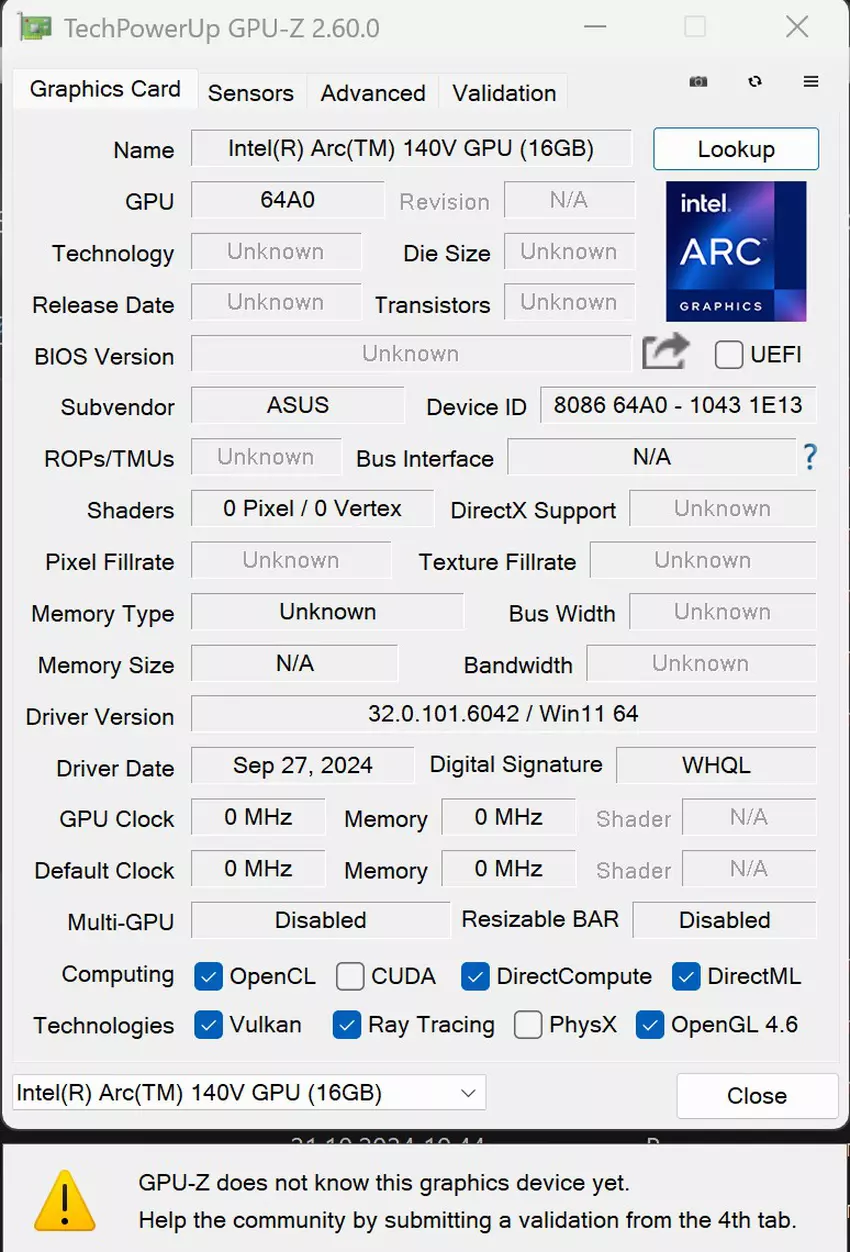The width and height of the screenshot is (850, 1252).
Task: Toggle the UEFI checkbox
Action: 729,355
